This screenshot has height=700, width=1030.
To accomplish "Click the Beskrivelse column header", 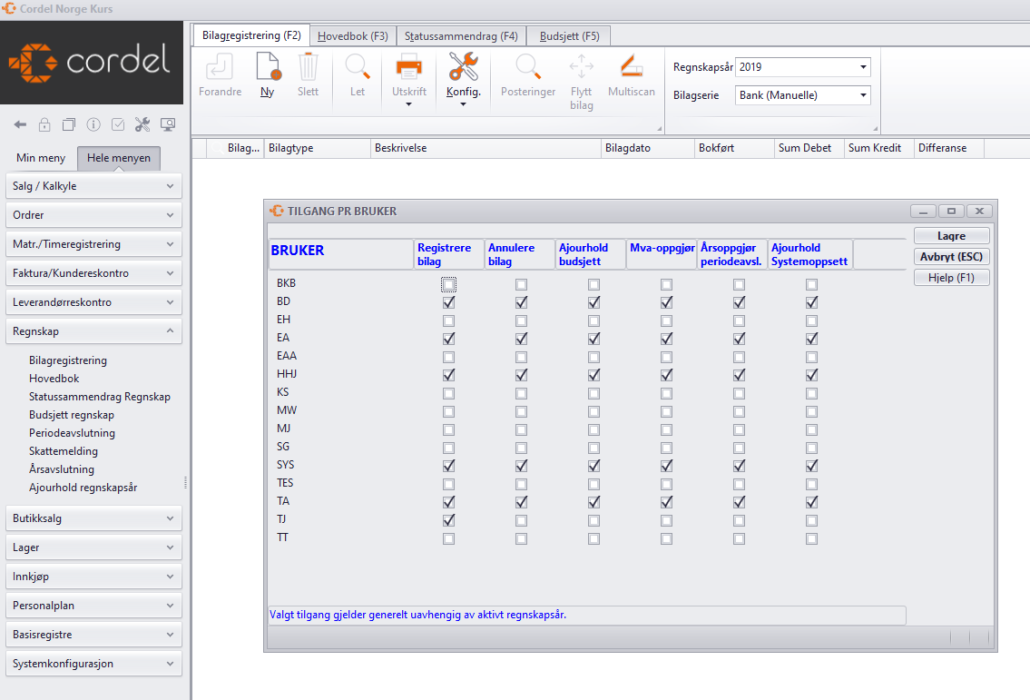I will pos(485,148).
